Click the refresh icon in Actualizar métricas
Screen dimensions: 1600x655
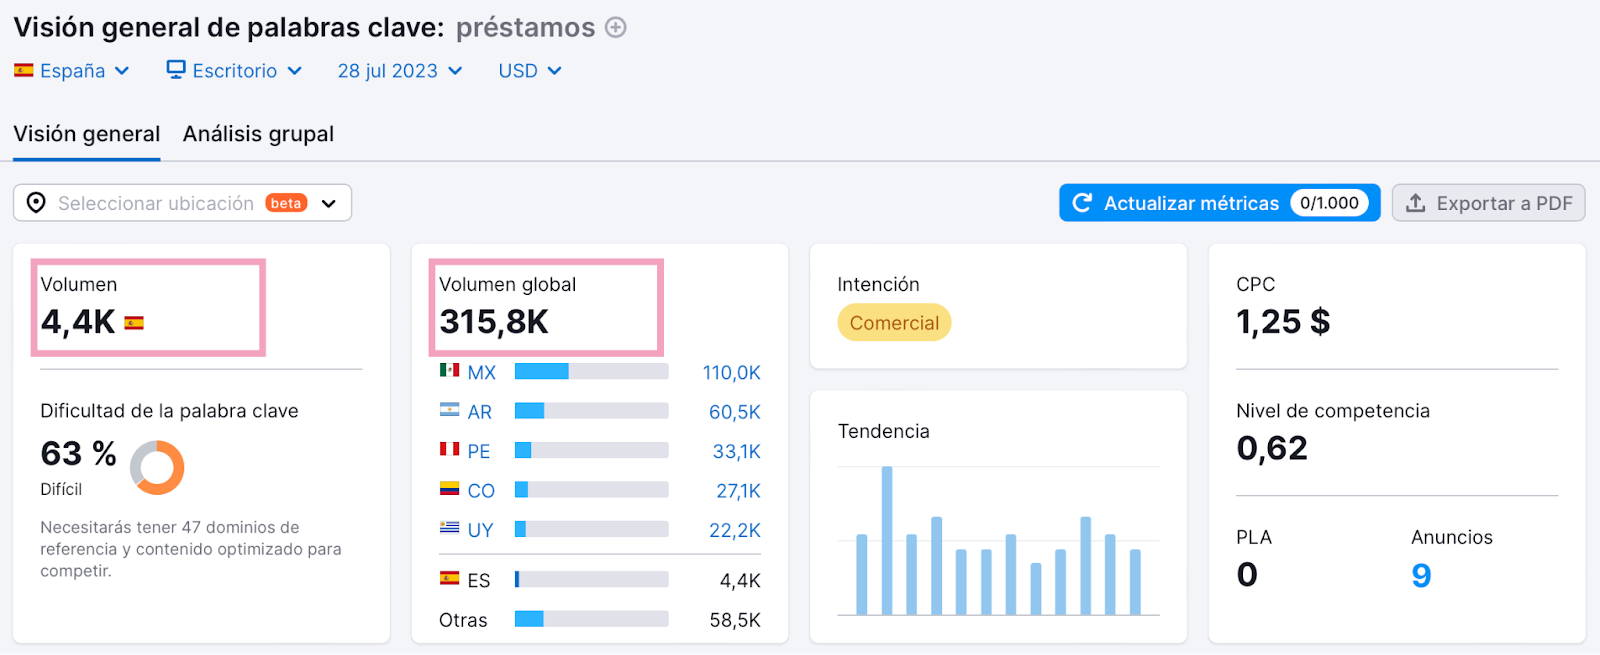(1082, 203)
